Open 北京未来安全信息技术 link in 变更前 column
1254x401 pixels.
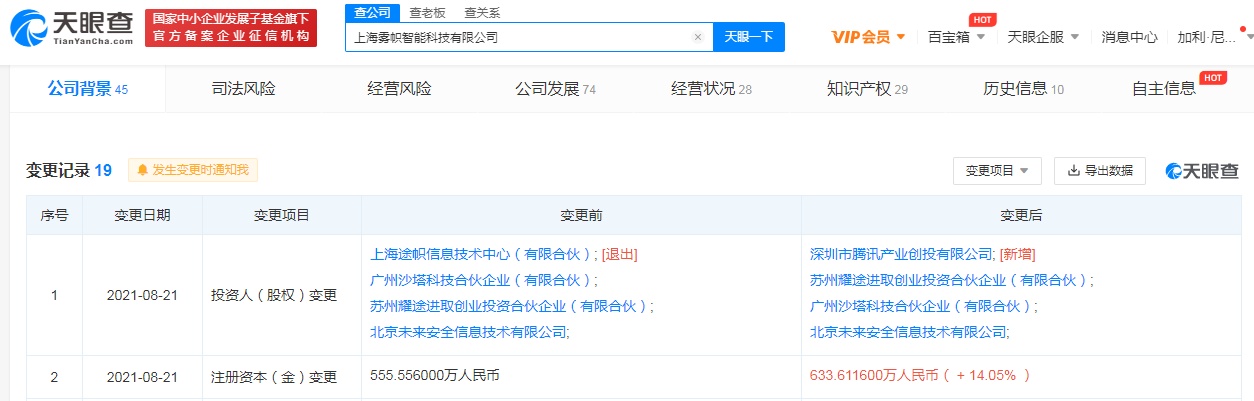(x=467, y=332)
